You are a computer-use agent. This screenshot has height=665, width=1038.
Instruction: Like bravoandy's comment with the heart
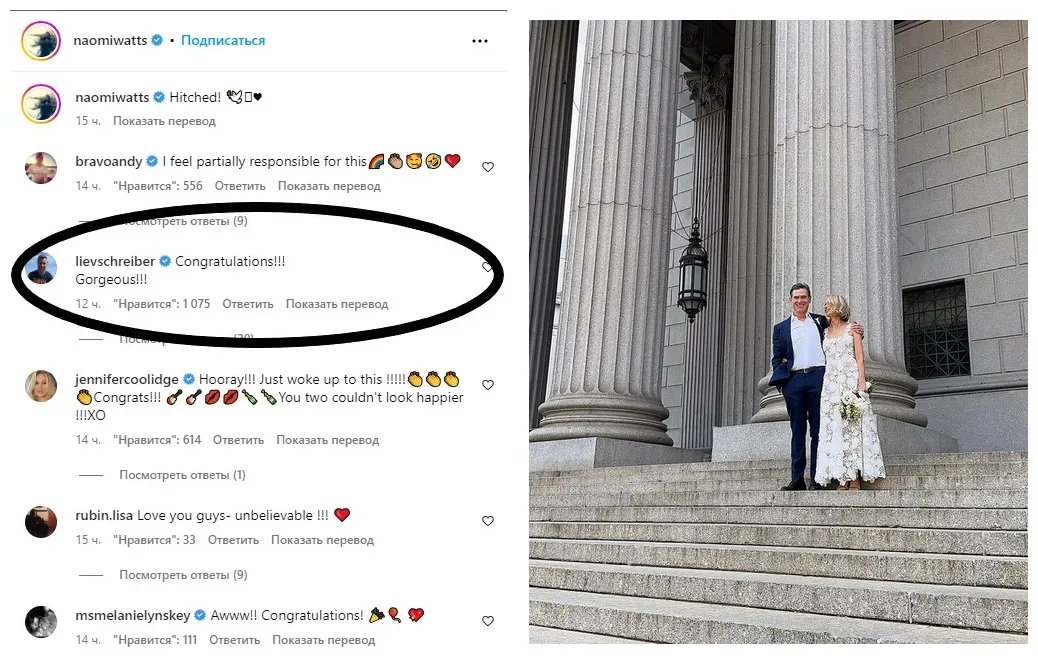488,167
